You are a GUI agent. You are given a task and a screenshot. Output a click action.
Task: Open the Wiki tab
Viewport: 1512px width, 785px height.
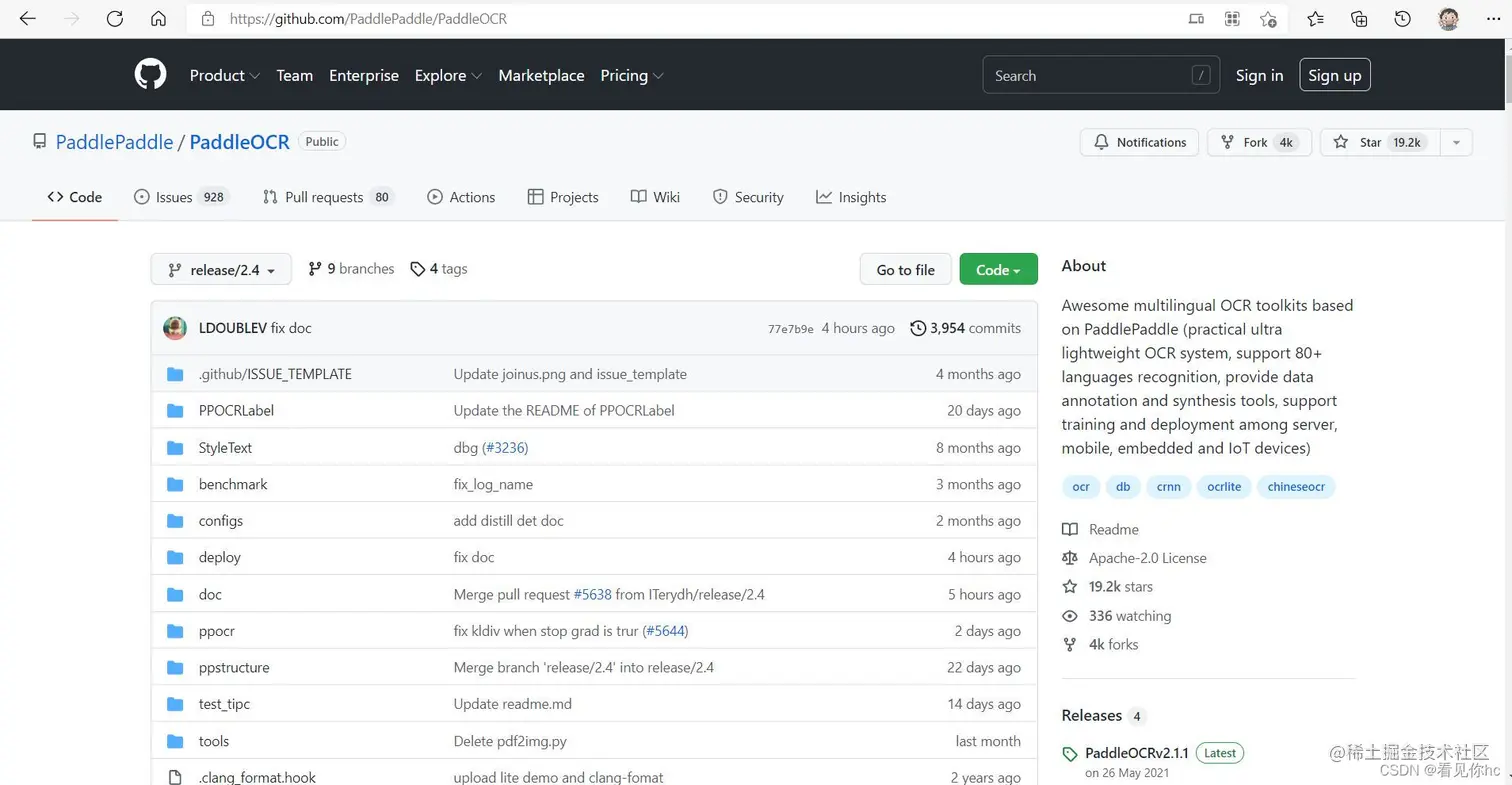click(655, 197)
